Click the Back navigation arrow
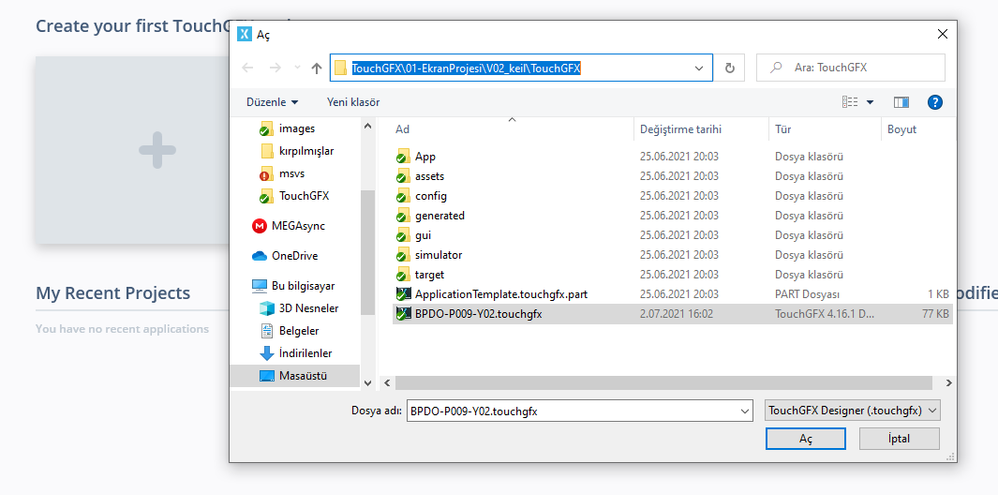Screen dimensions: 998x495 [x=248, y=68]
